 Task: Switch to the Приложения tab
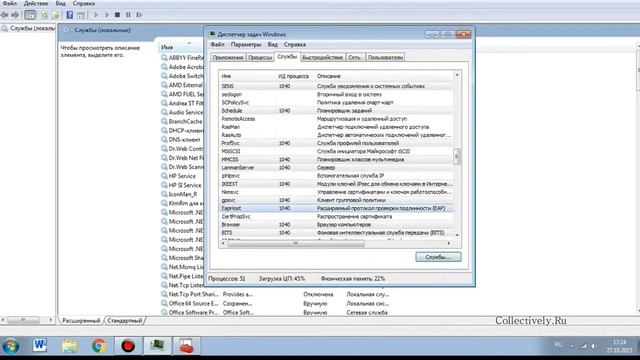[228, 58]
